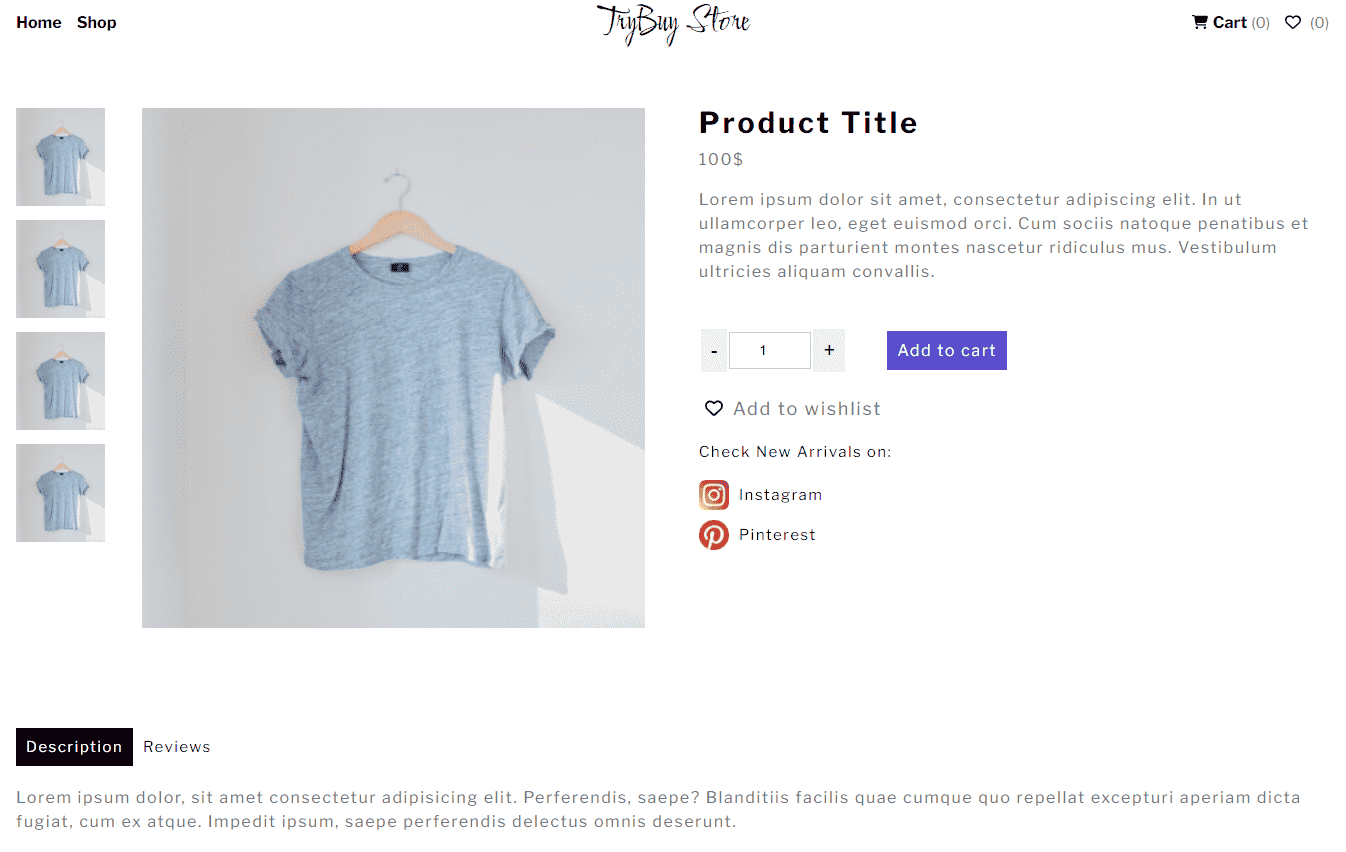Open the Home menu item
The height and width of the screenshot is (852, 1346).
pyautogui.click(x=38, y=22)
